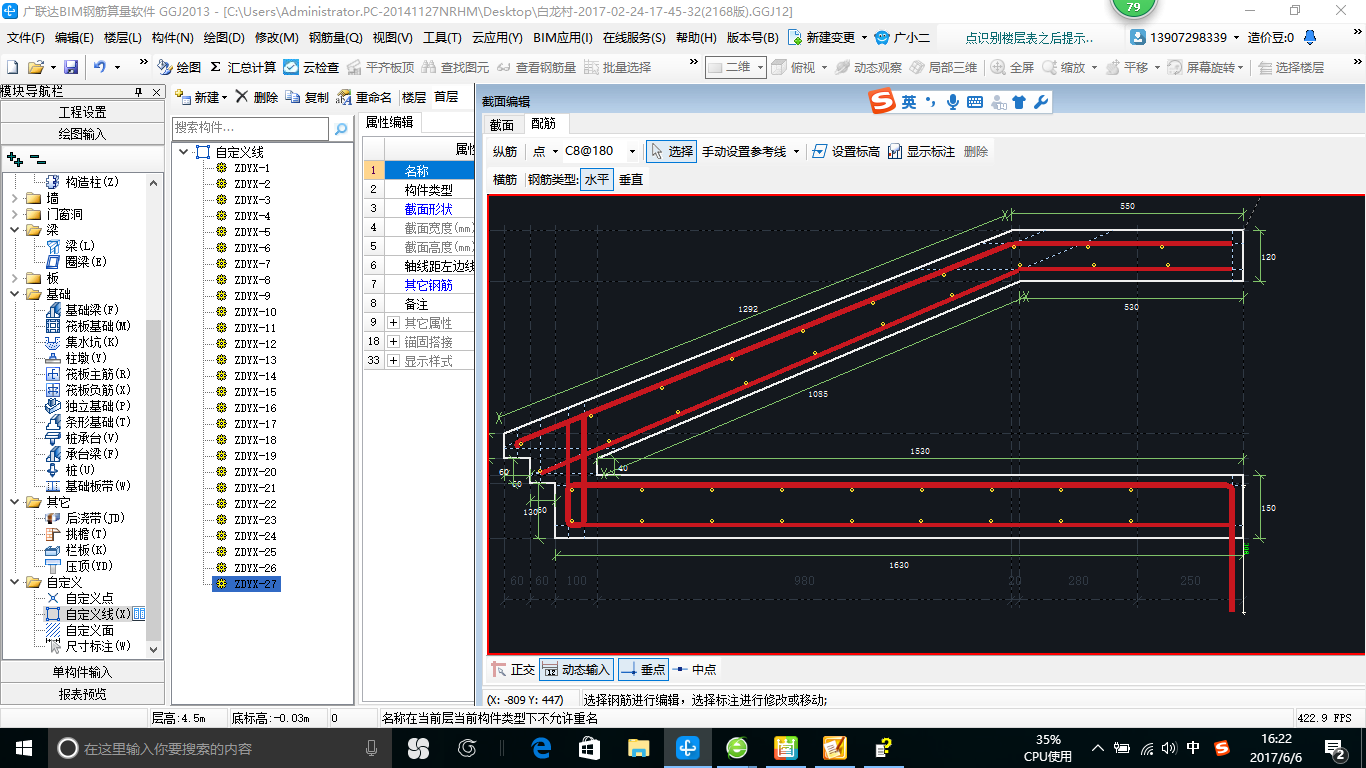Expand the 墙 tree node
Viewport: 1366px width, 768px height.
pos(14,198)
